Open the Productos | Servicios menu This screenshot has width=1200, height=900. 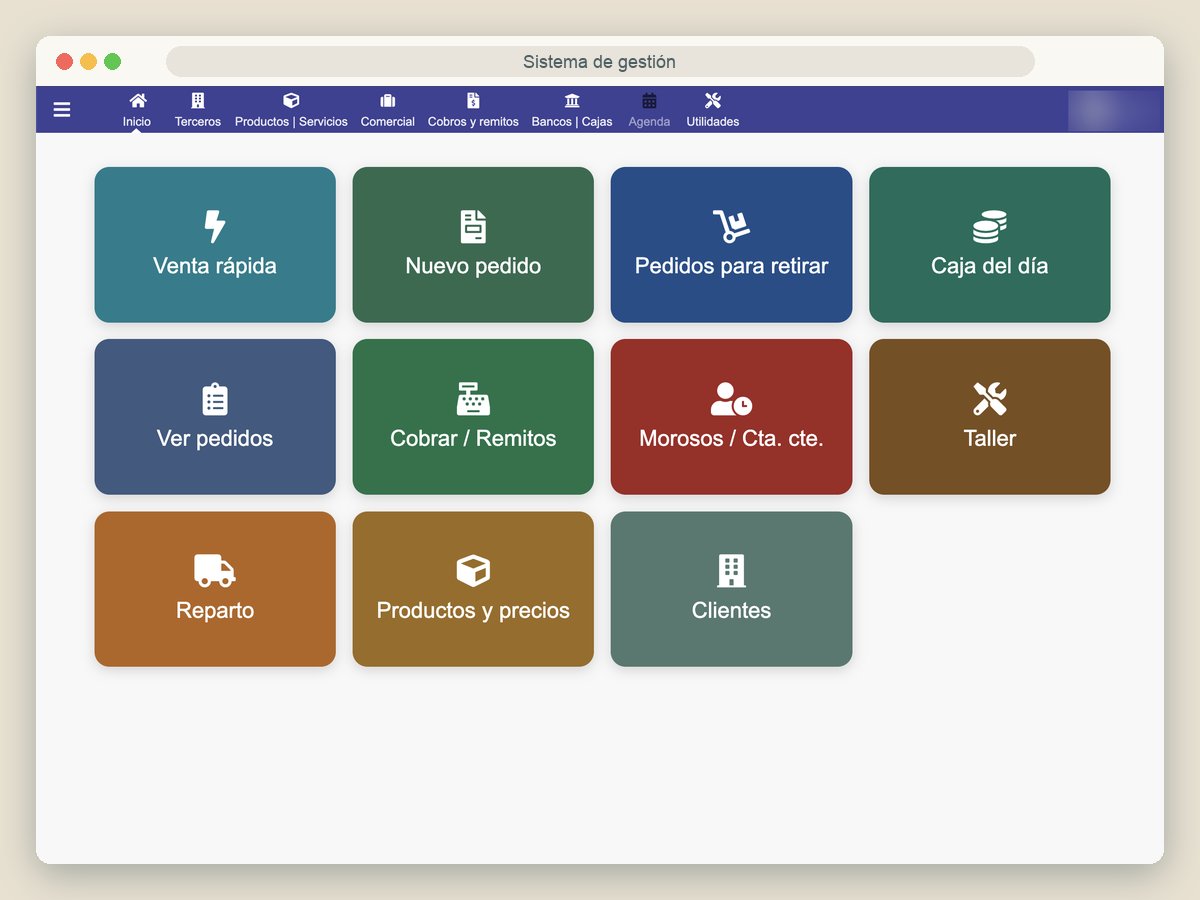[x=291, y=110]
